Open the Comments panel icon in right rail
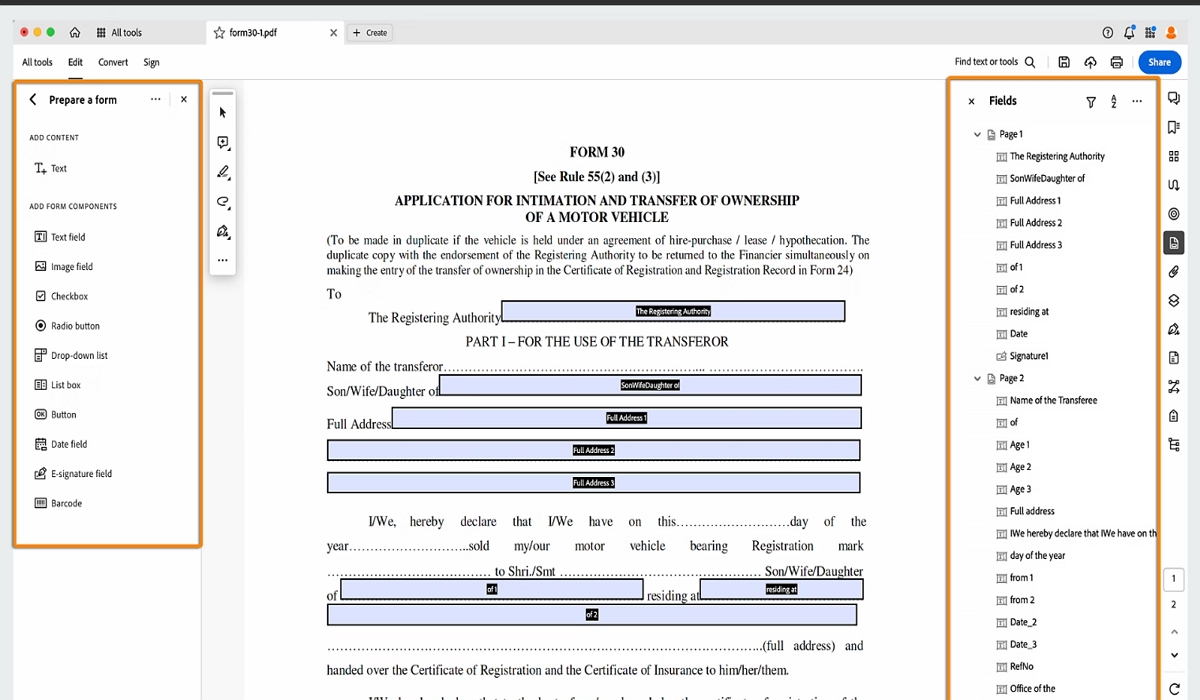This screenshot has width=1200, height=700. [x=1174, y=98]
